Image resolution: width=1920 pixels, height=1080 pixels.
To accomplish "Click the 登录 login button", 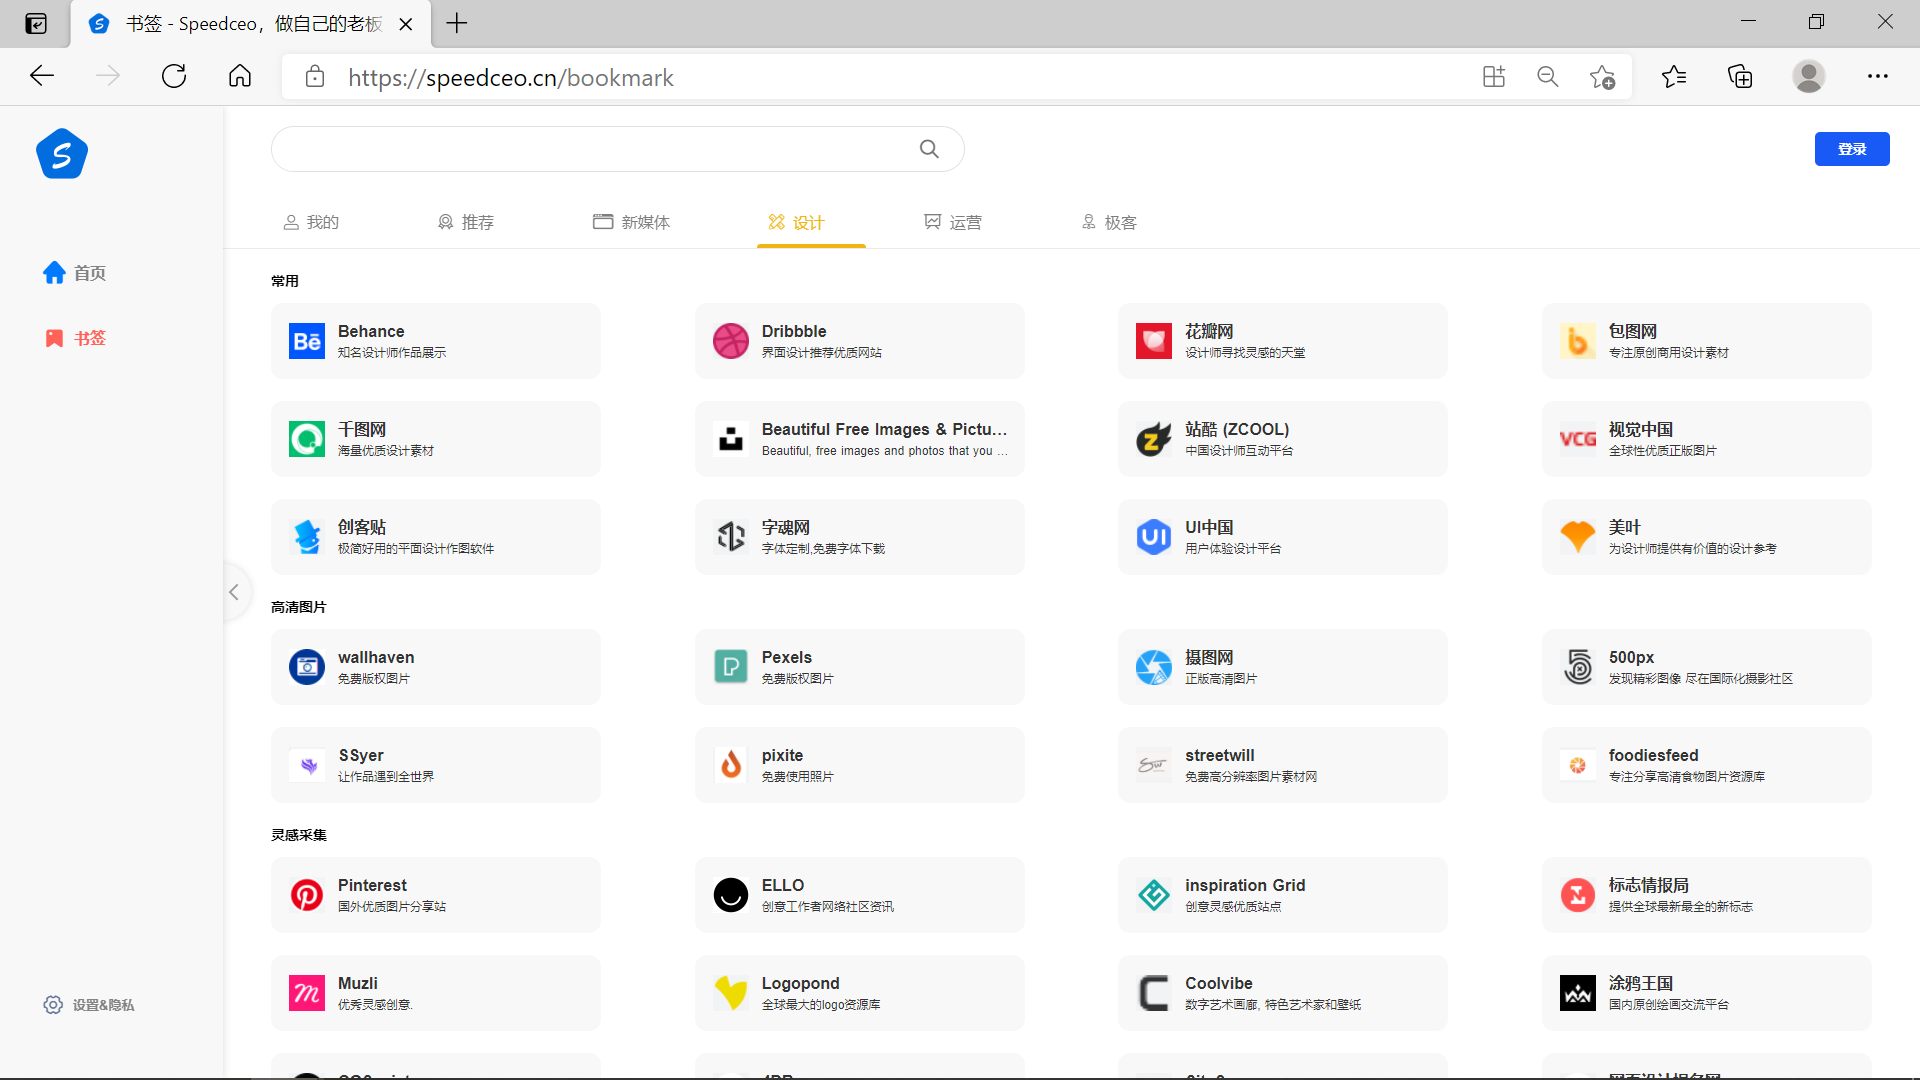I will pos(1852,149).
